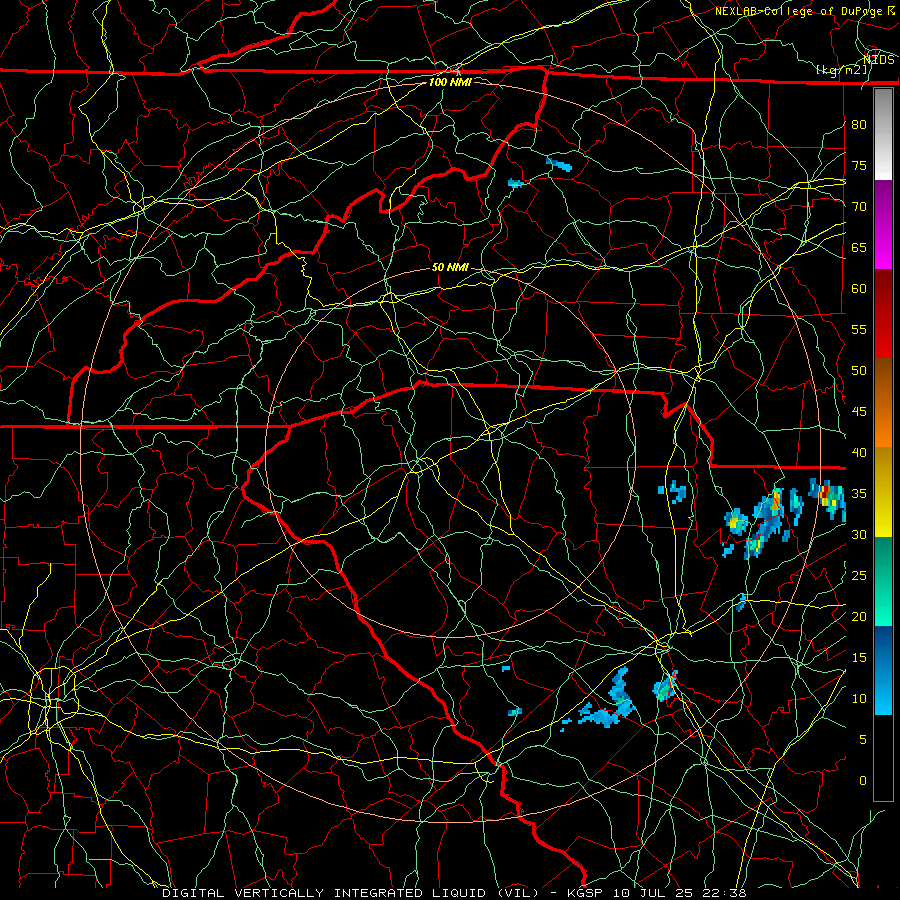
Task: Click the scale value 80
Action: tap(859, 125)
